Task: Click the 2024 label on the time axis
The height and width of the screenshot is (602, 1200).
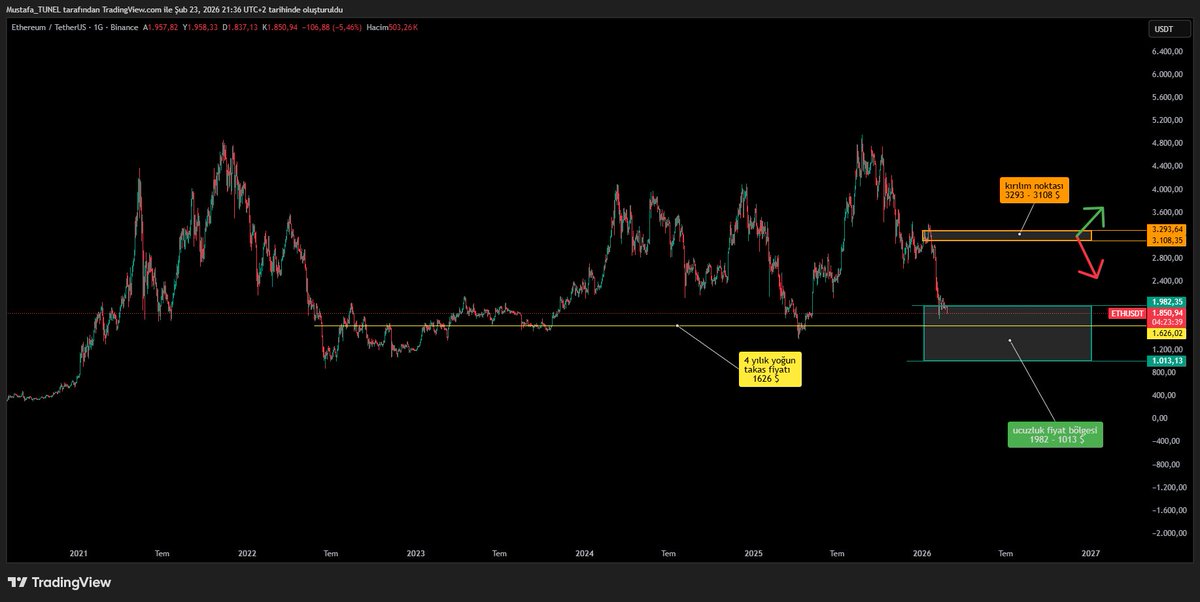Action: pyautogui.click(x=585, y=552)
